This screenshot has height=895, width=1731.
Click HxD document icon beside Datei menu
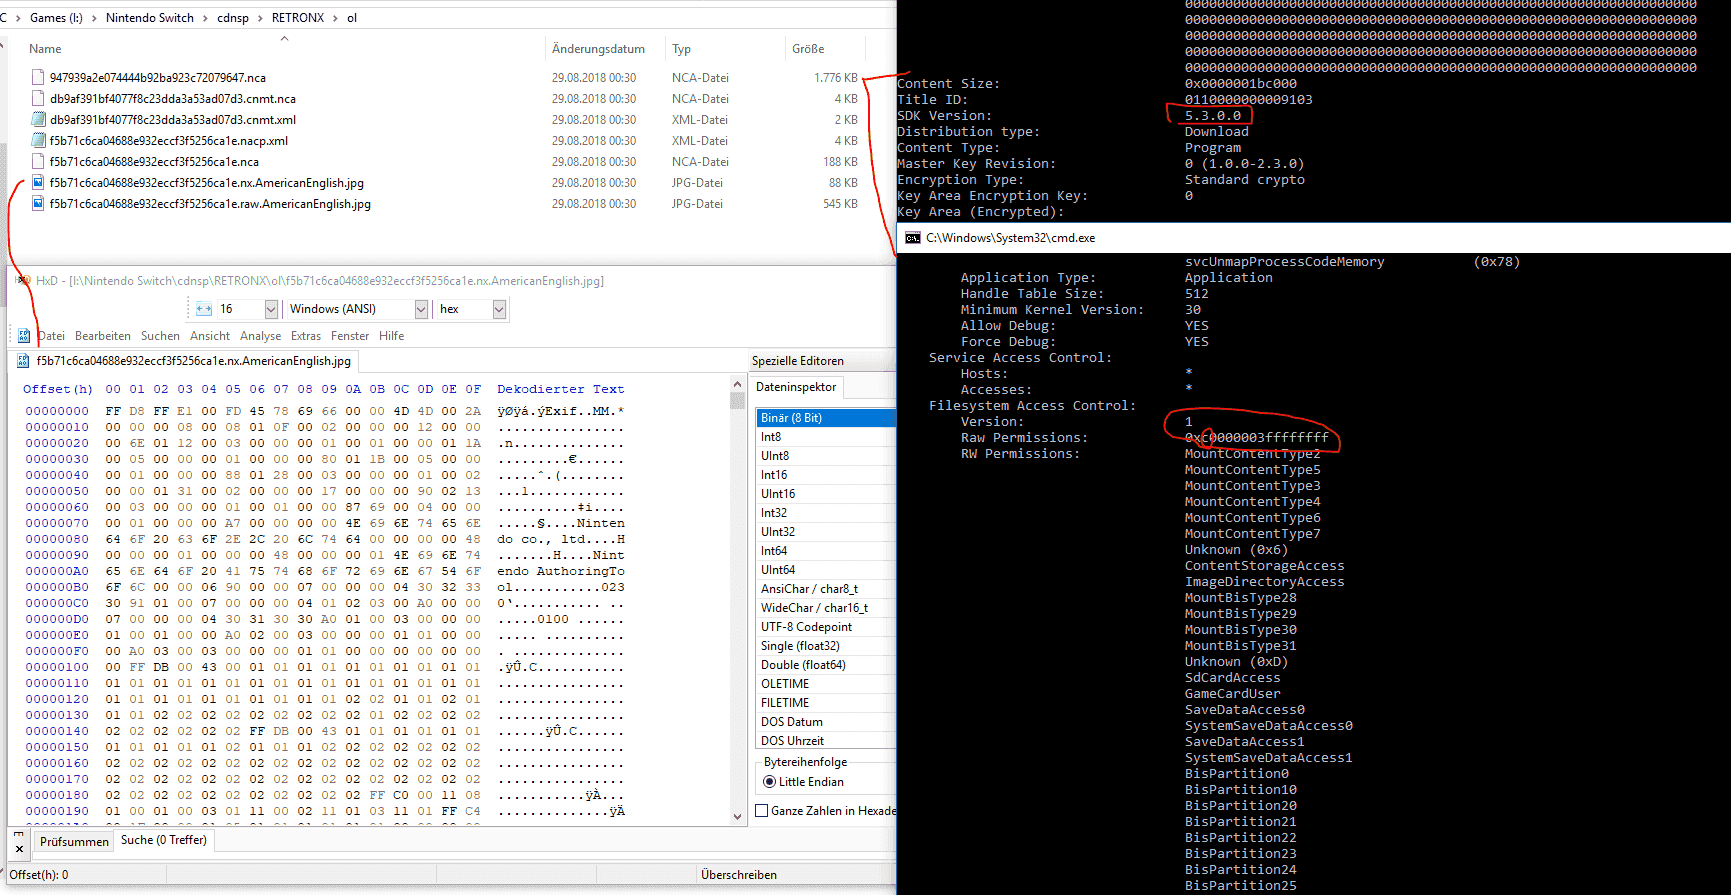24,336
